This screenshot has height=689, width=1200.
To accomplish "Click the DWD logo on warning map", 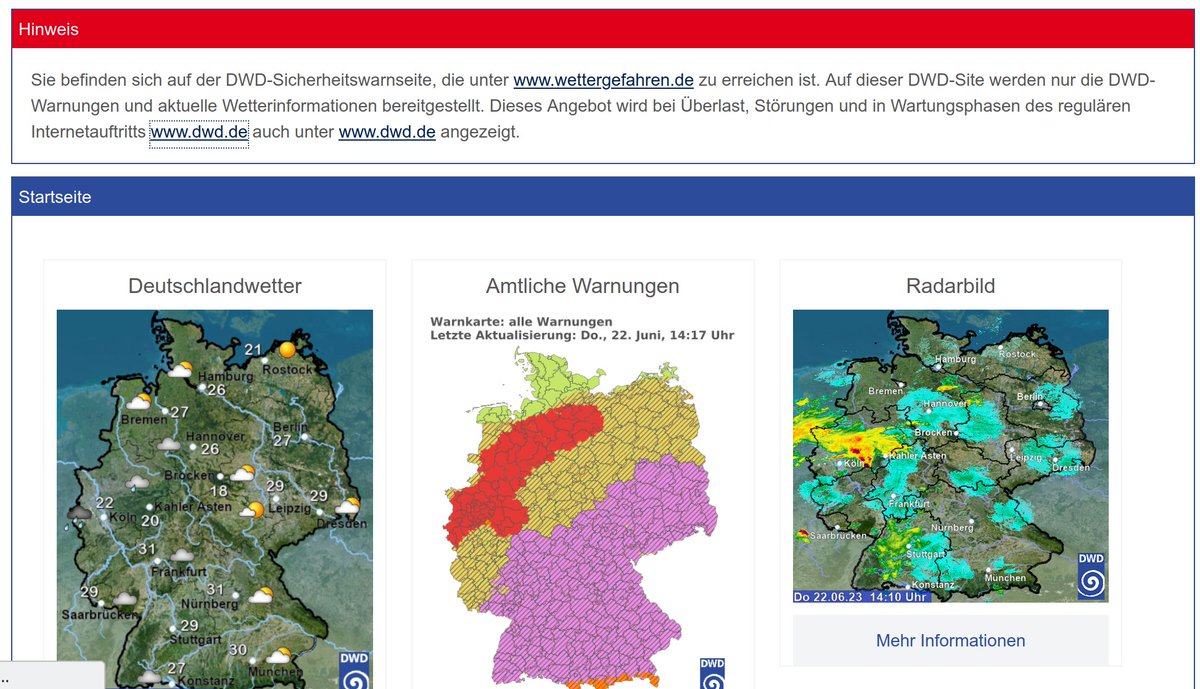I will point(712,674).
